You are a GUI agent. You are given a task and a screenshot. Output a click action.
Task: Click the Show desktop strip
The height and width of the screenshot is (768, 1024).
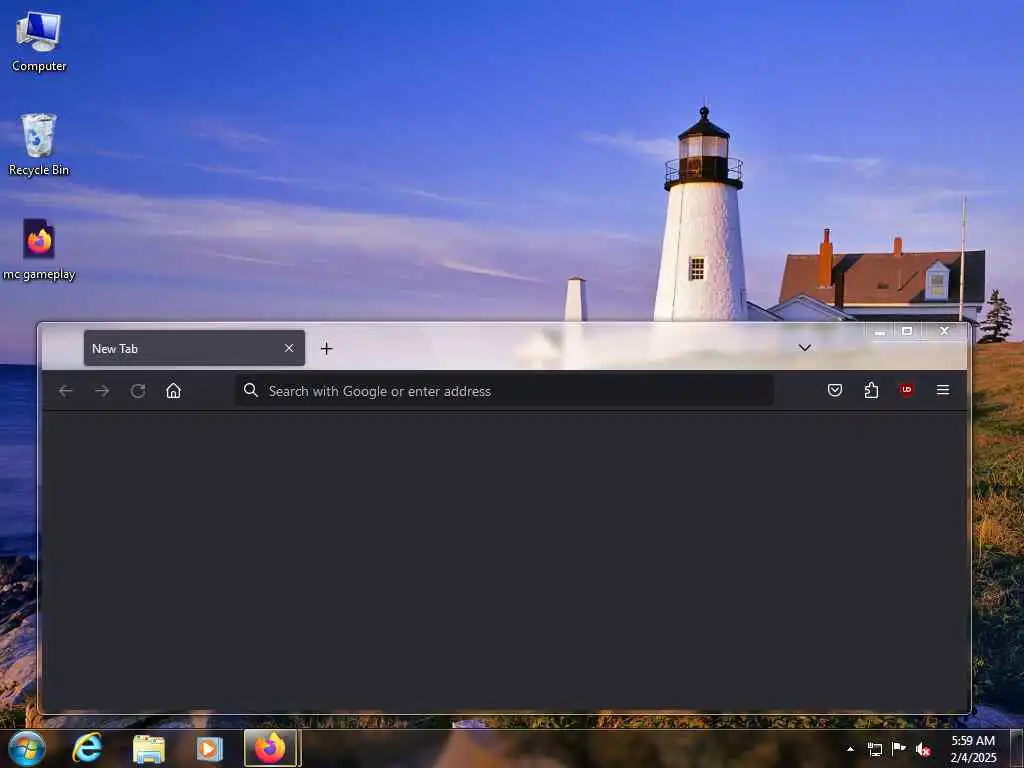coord(1017,748)
